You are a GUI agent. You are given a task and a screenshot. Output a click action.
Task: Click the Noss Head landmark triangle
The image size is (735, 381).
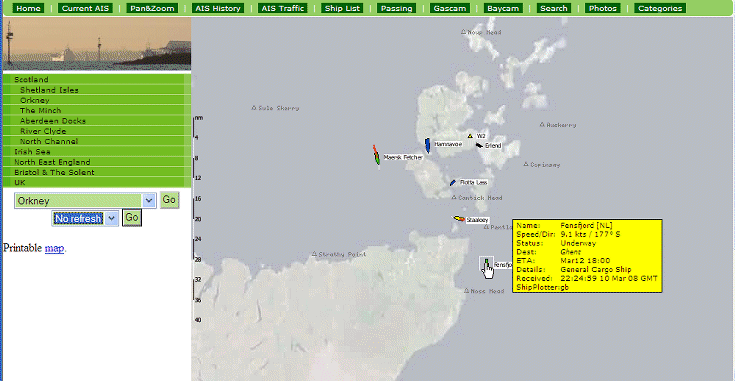pos(466,291)
